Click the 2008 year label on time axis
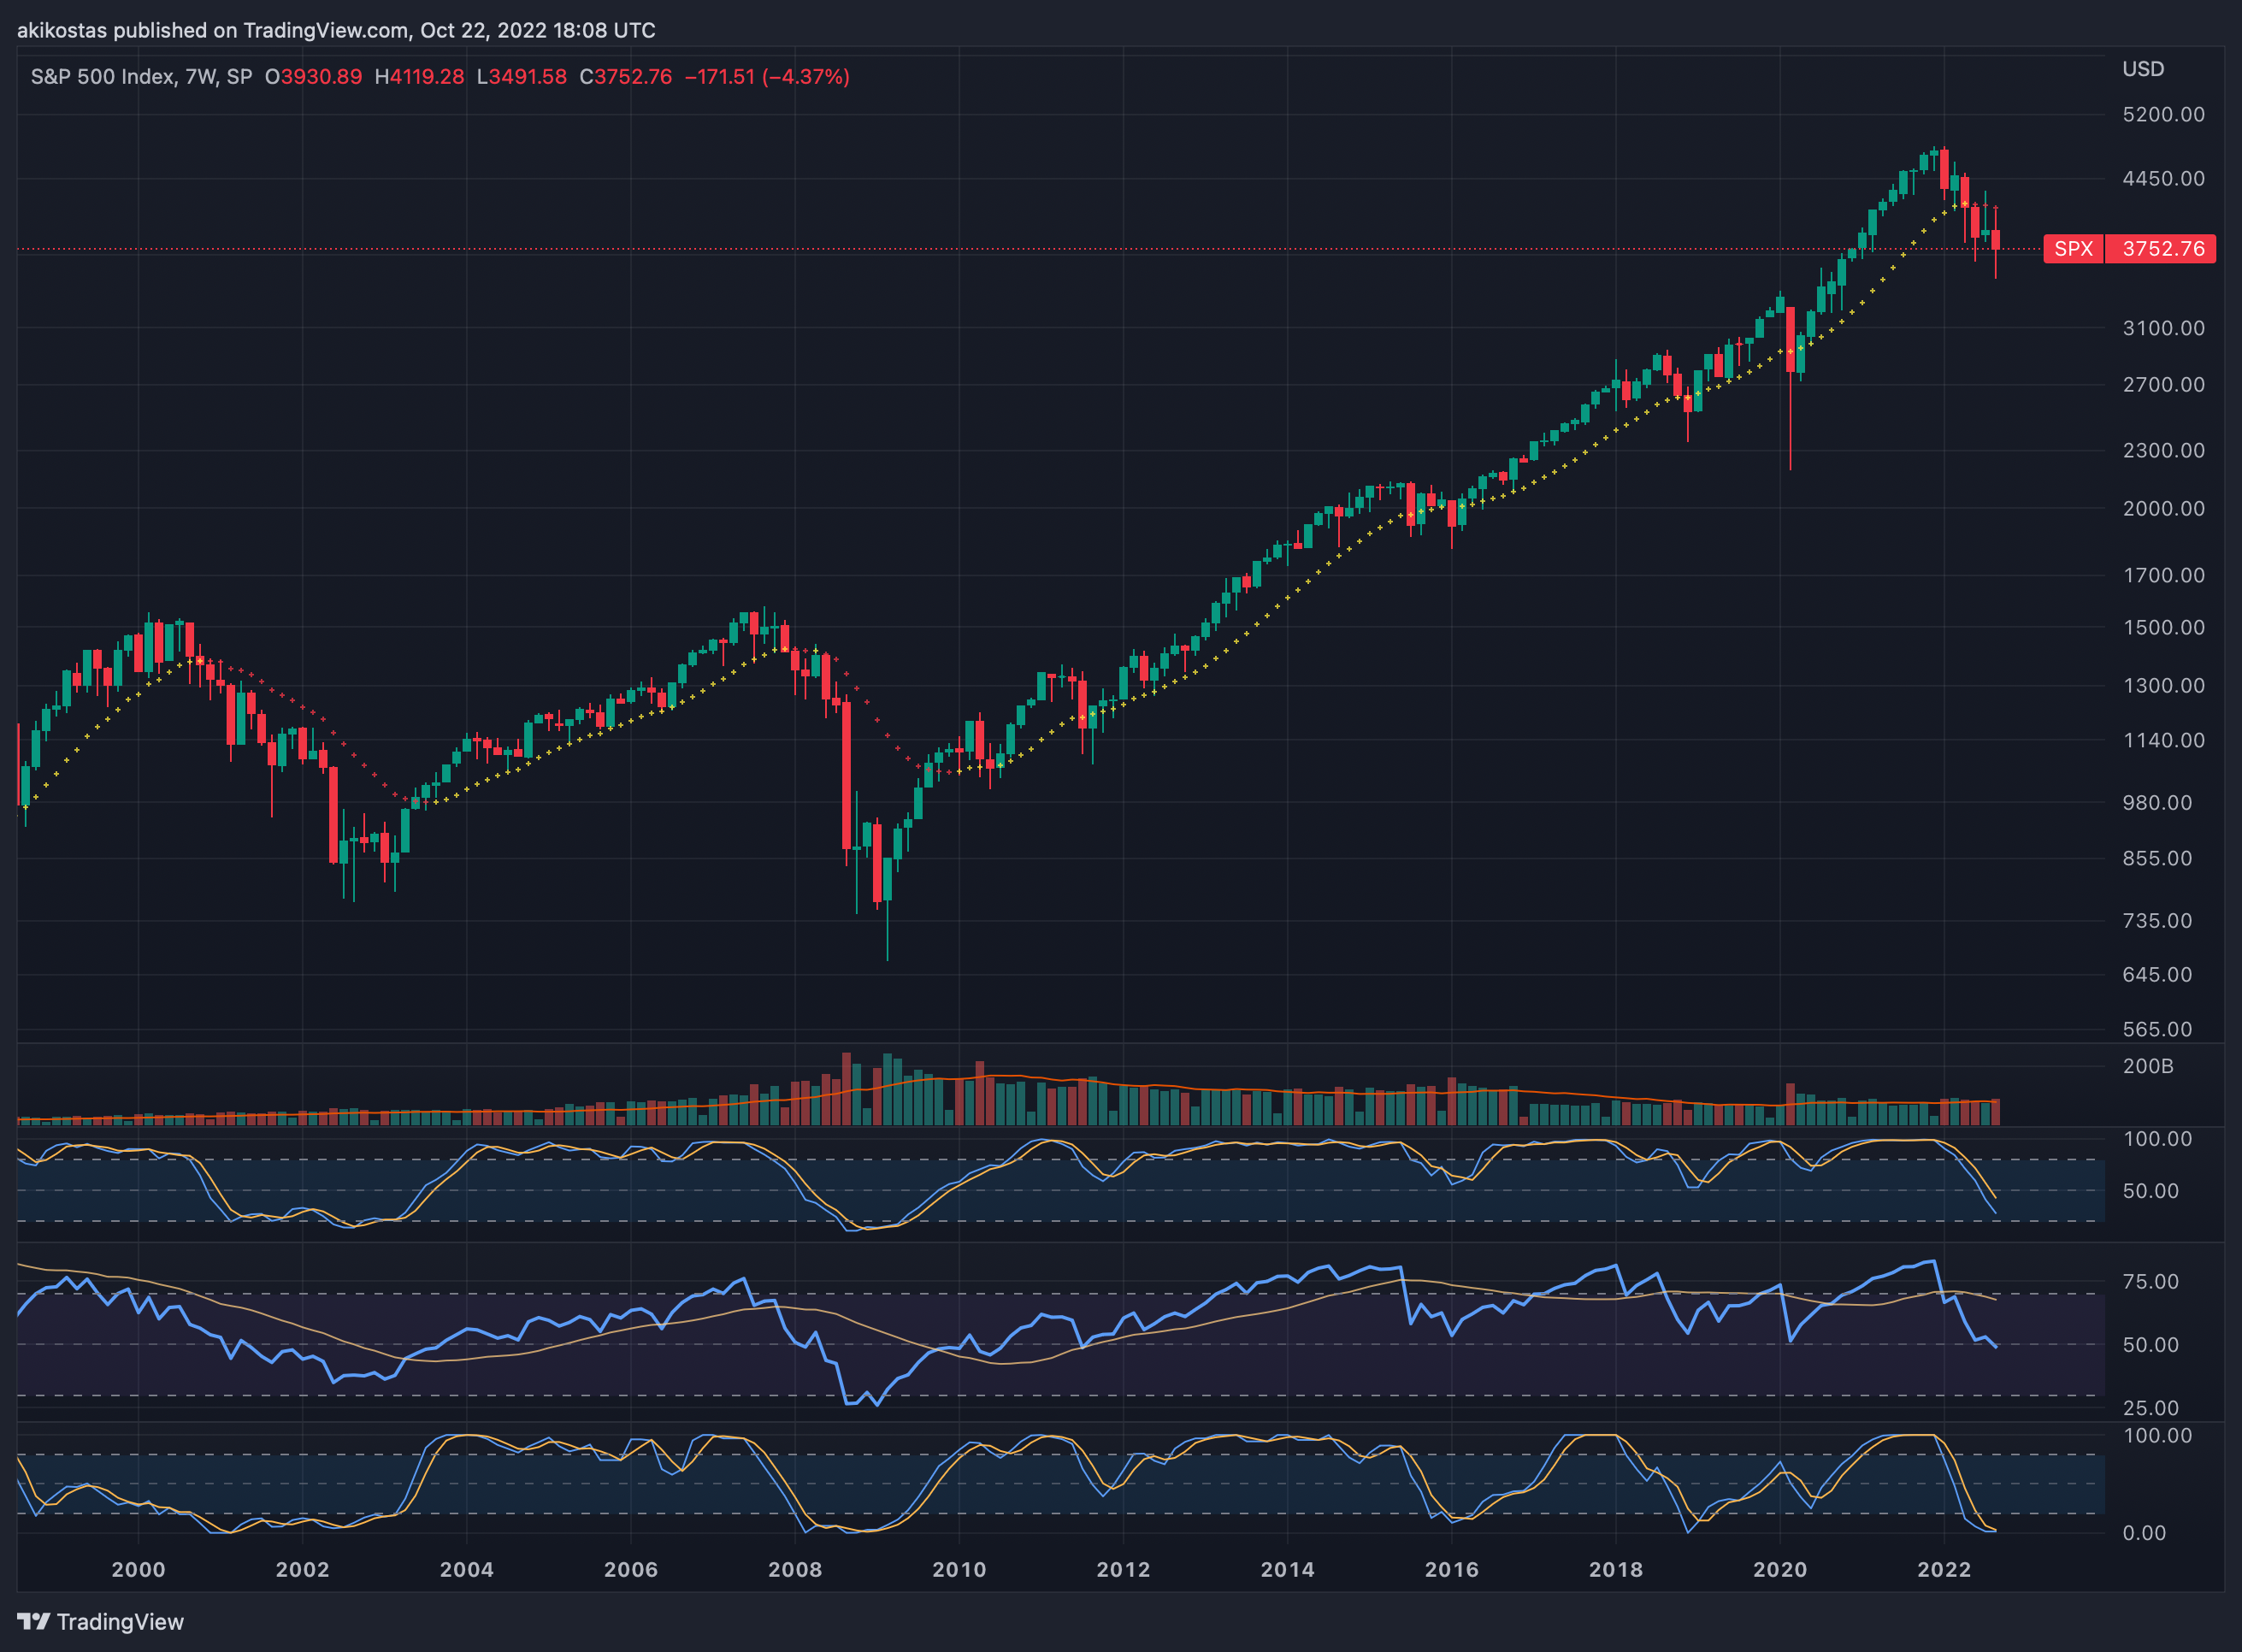The image size is (2242, 1652). (x=795, y=1569)
